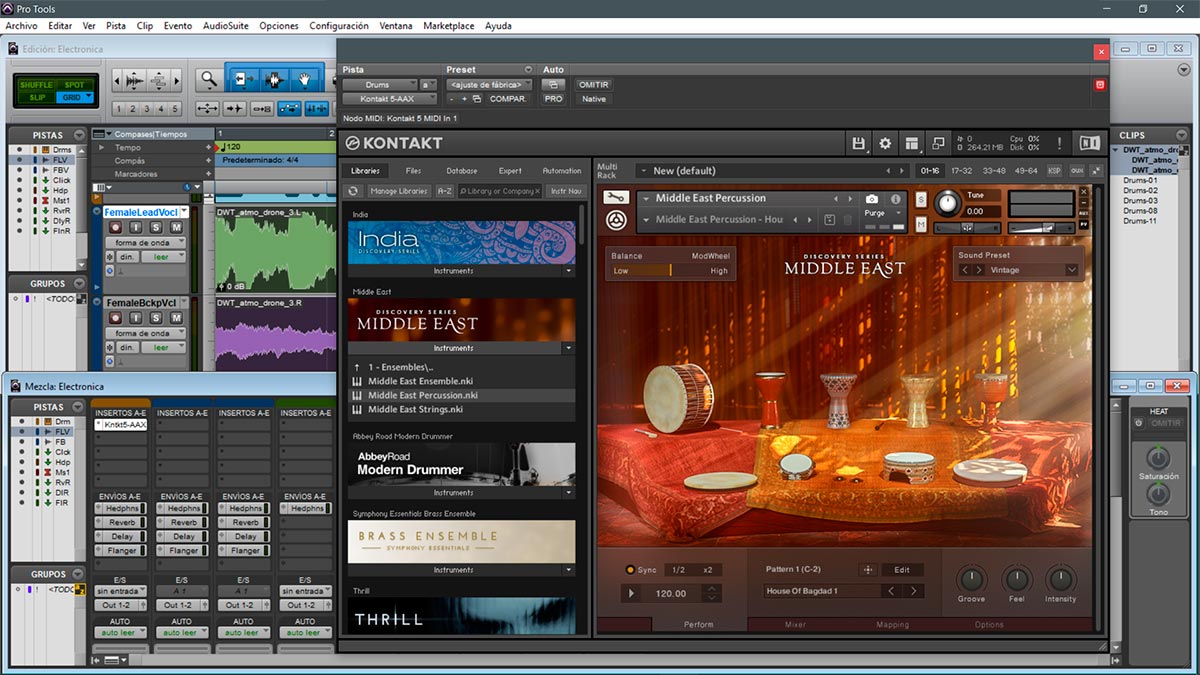Screen dimensions: 1200x675
Task: Click the snapshot save disk icon
Action: click(829, 220)
